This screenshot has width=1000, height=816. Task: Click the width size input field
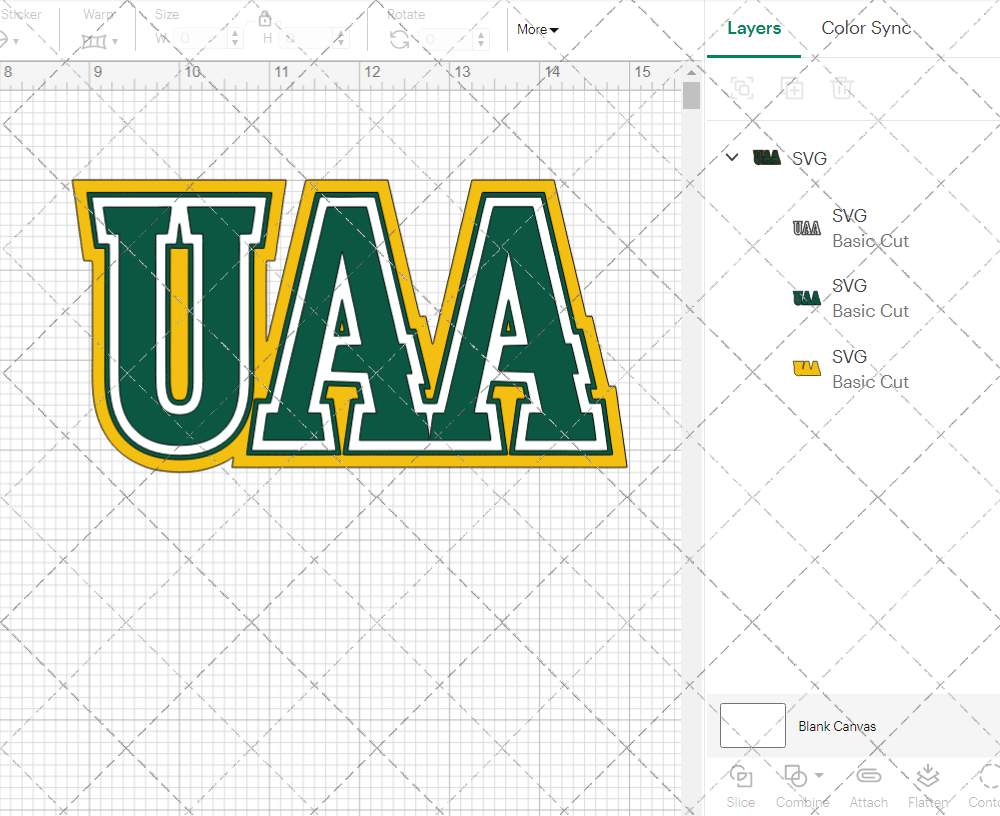tap(200, 39)
